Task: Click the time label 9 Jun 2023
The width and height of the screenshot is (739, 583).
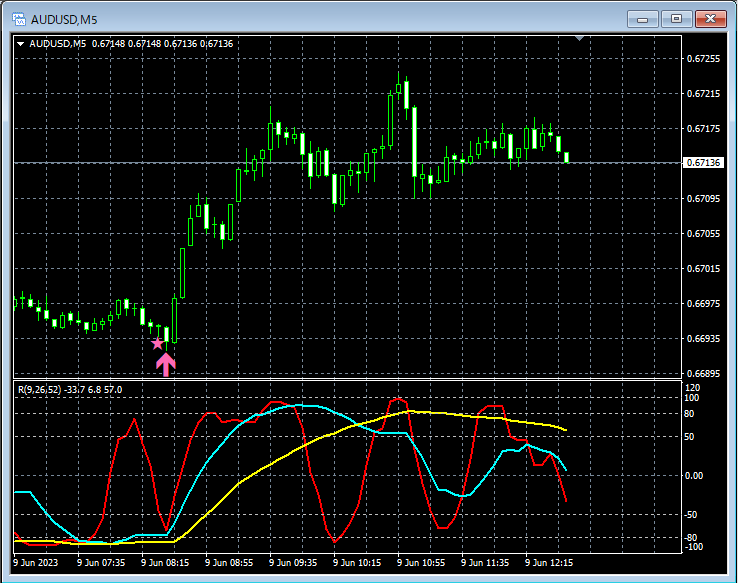Action: tap(36, 563)
